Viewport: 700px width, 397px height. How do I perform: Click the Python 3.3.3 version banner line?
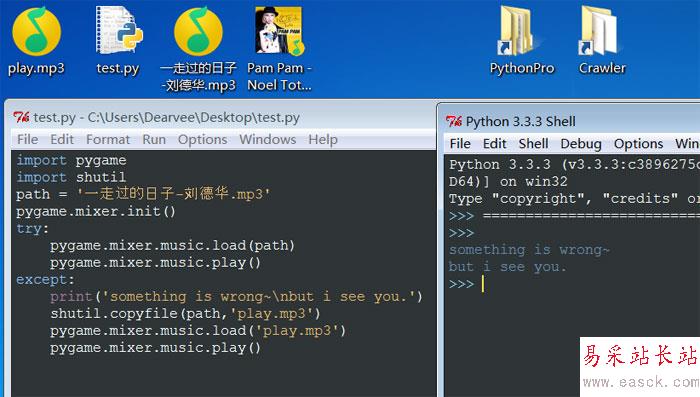pos(574,164)
